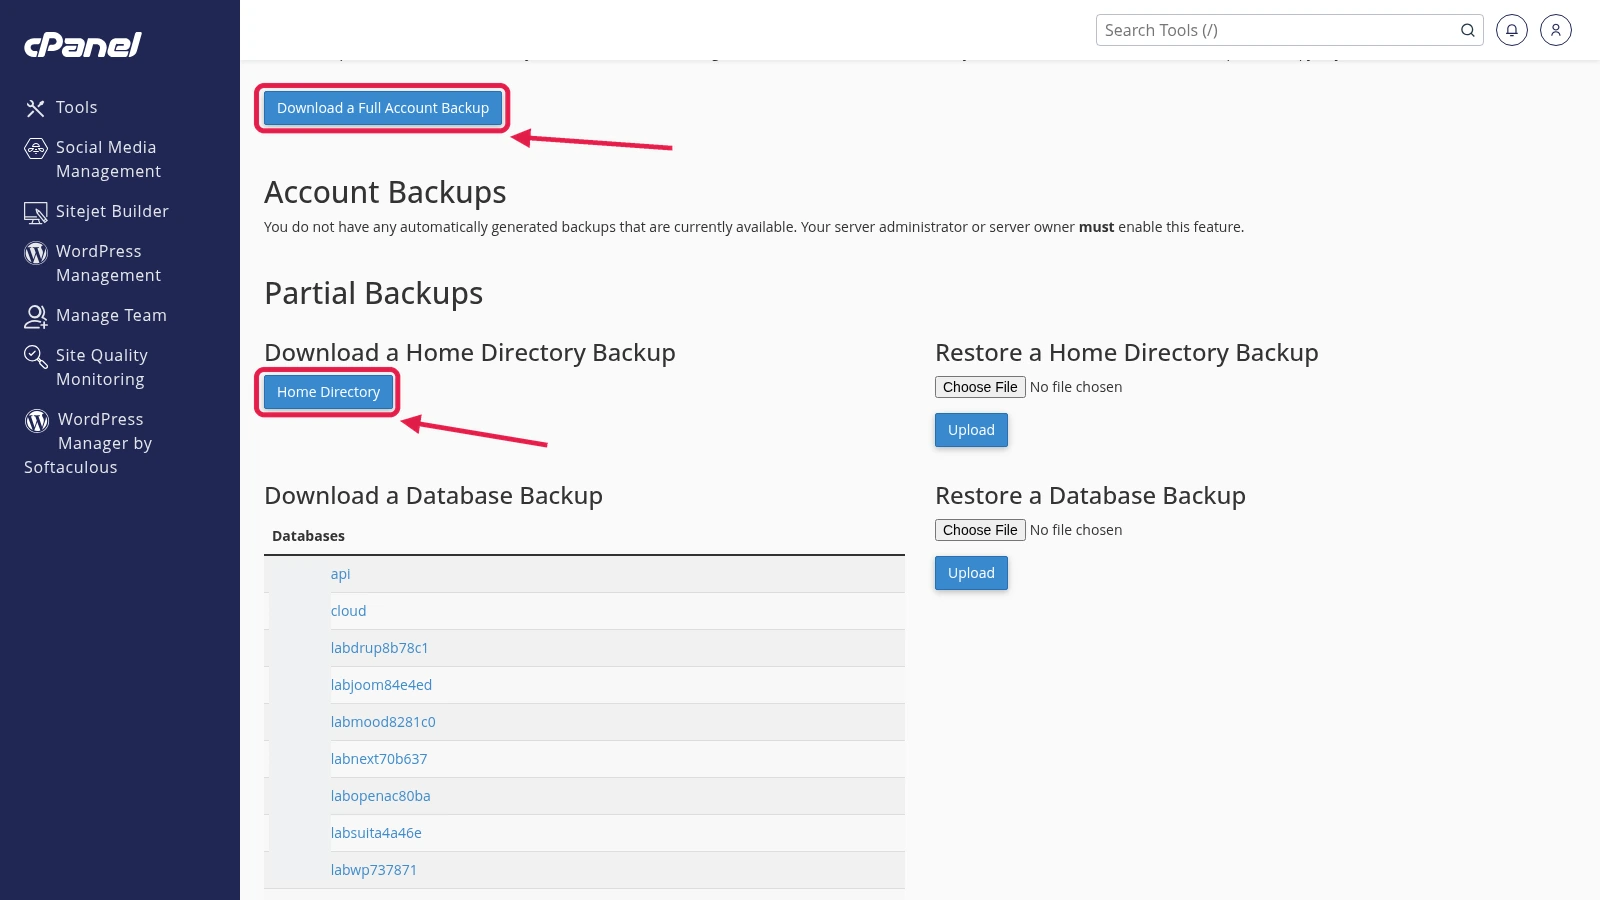
Task: Click the Databases column header
Action: pos(308,536)
